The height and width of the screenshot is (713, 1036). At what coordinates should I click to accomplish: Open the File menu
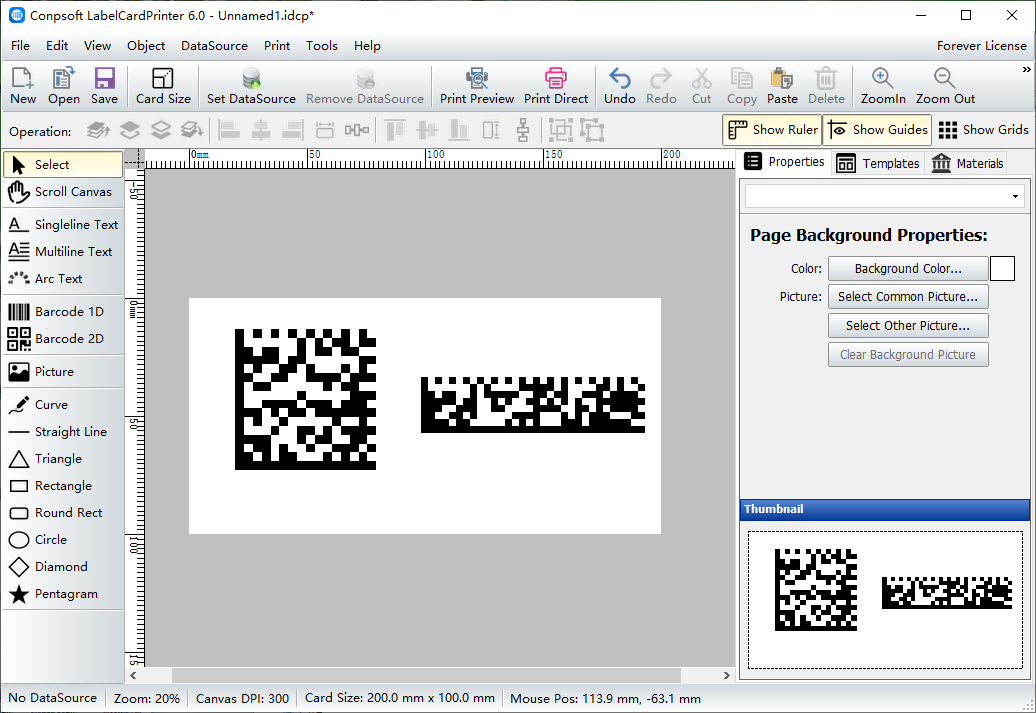pos(20,46)
